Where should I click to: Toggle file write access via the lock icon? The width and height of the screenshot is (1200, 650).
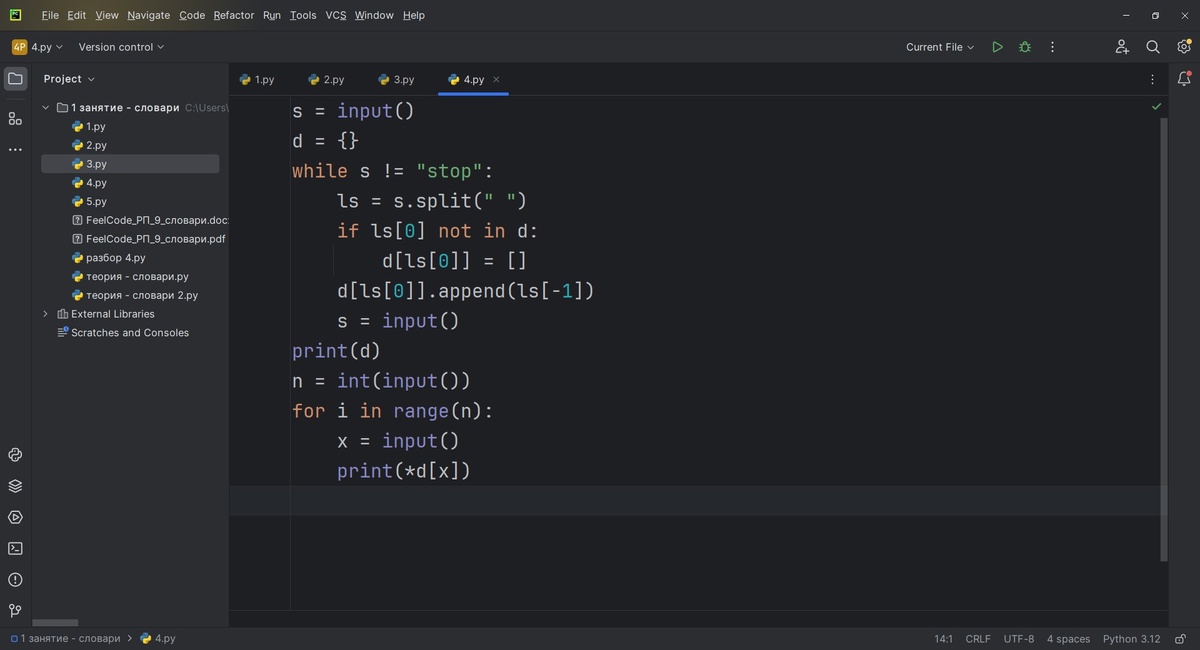pyautogui.click(x=1179, y=637)
